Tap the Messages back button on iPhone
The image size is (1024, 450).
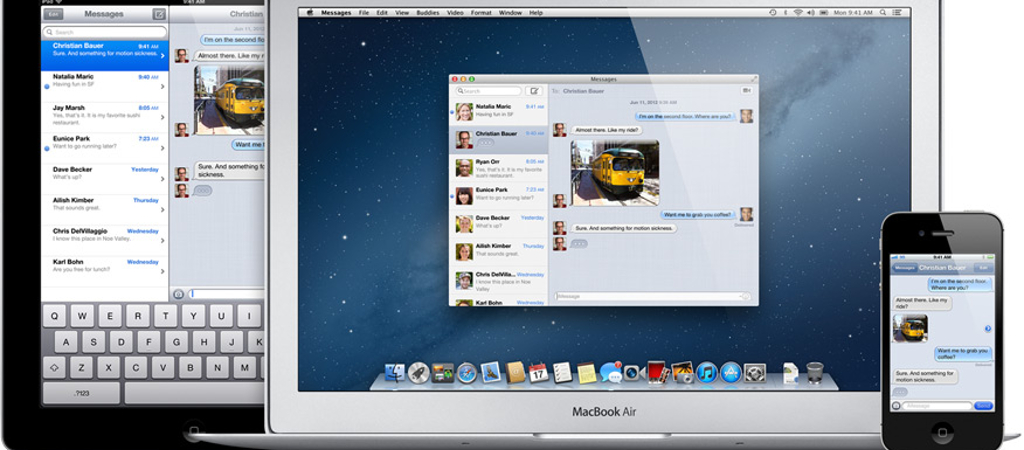click(x=904, y=268)
